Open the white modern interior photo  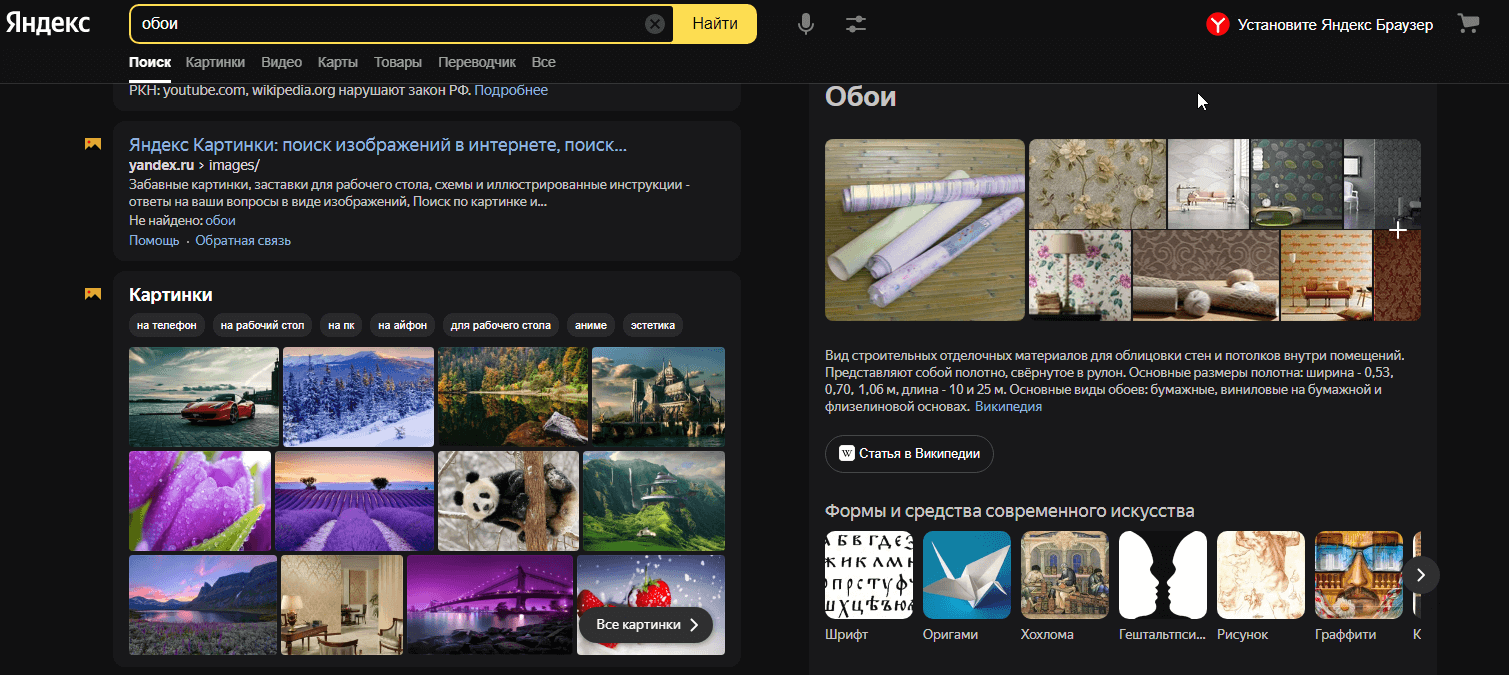point(1208,183)
